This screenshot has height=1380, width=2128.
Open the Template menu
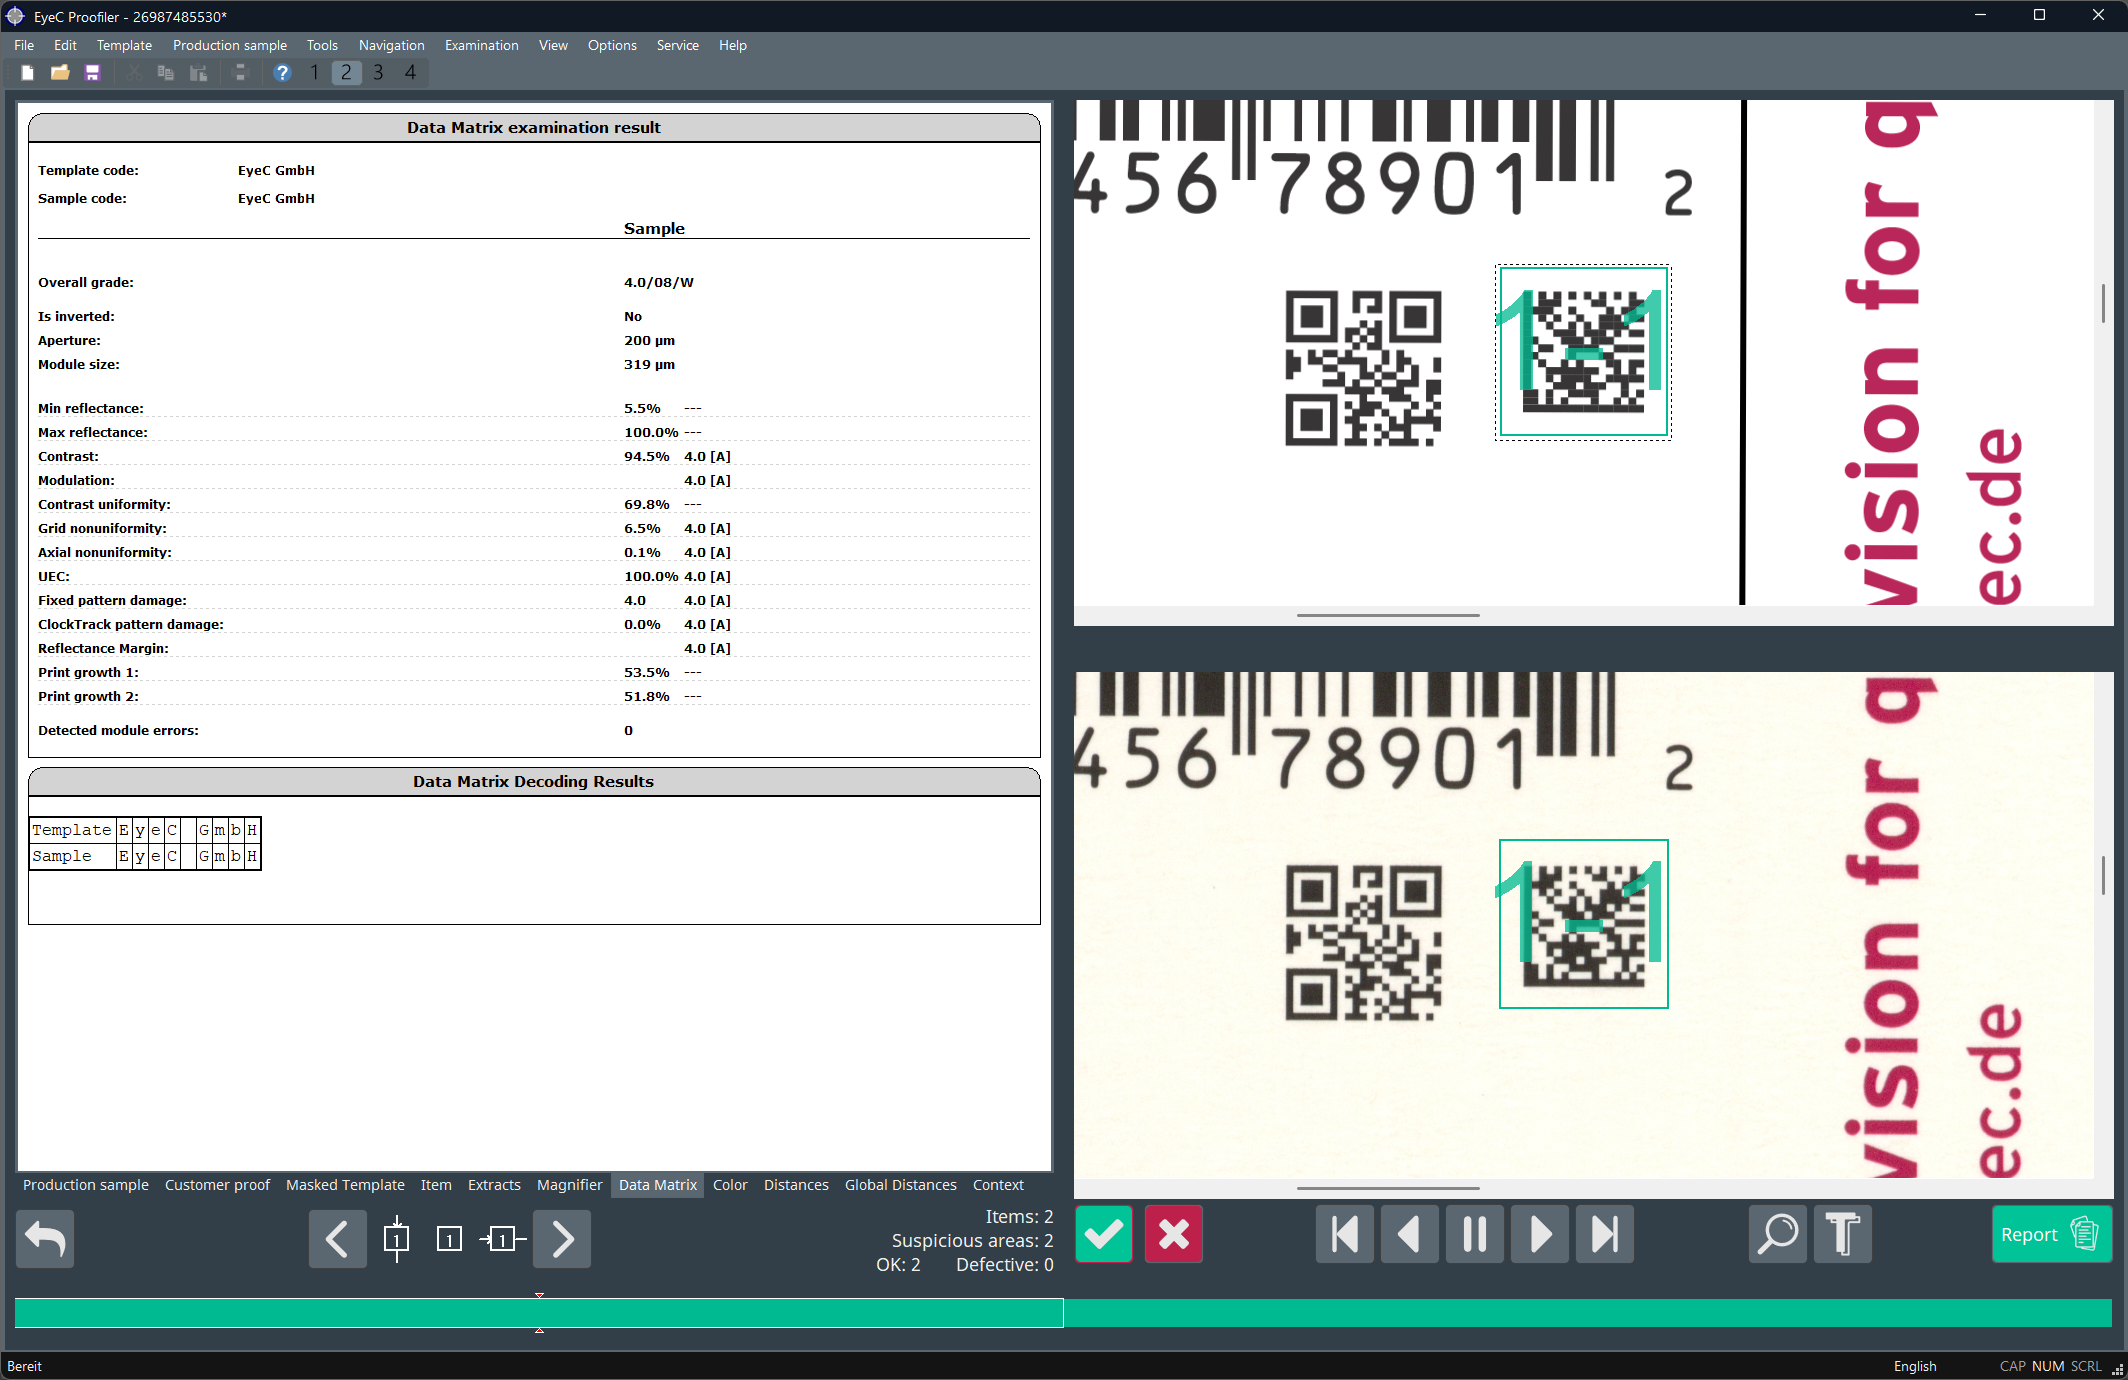coord(124,45)
